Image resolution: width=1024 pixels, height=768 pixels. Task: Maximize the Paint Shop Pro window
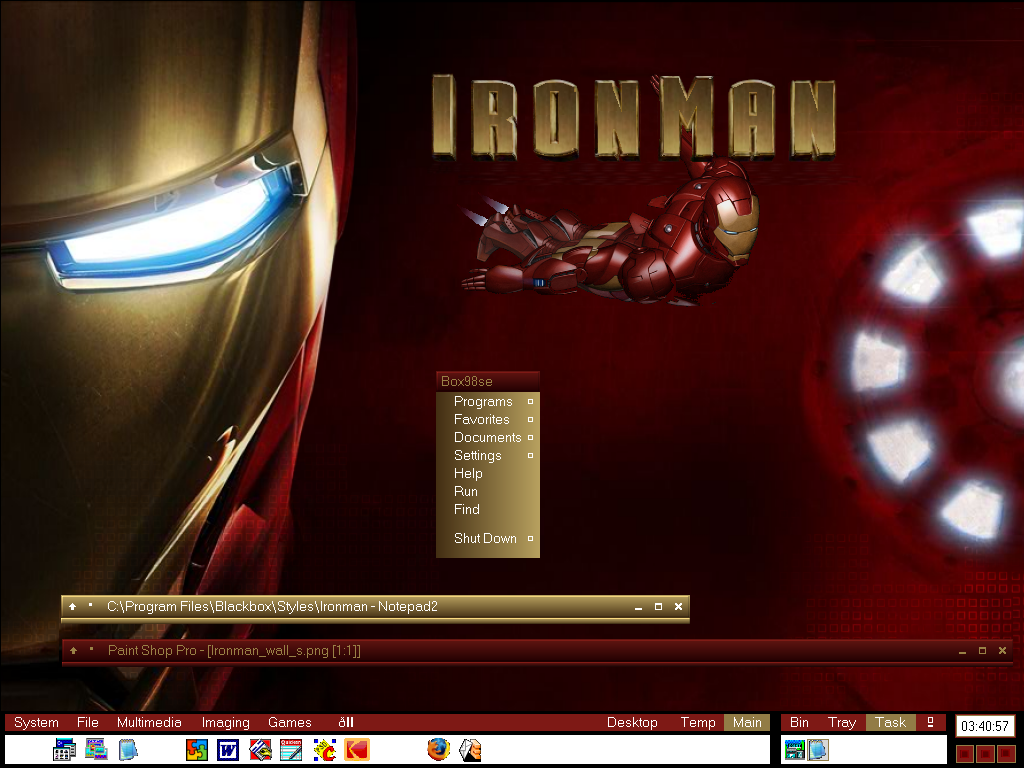[x=982, y=650]
